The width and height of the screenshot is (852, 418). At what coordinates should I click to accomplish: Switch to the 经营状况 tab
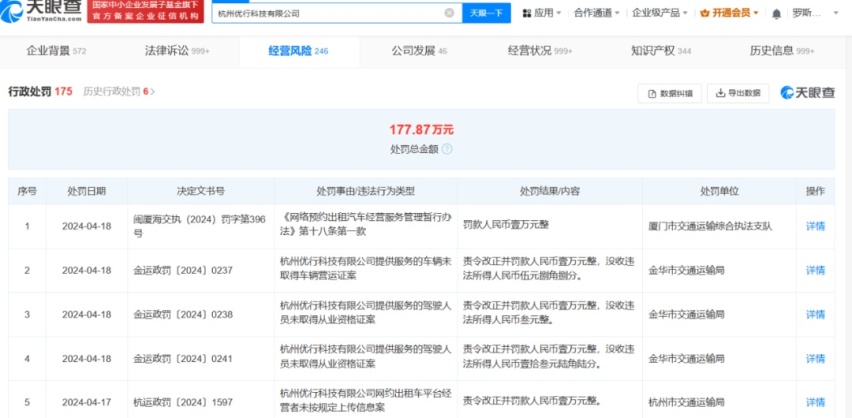[540, 51]
